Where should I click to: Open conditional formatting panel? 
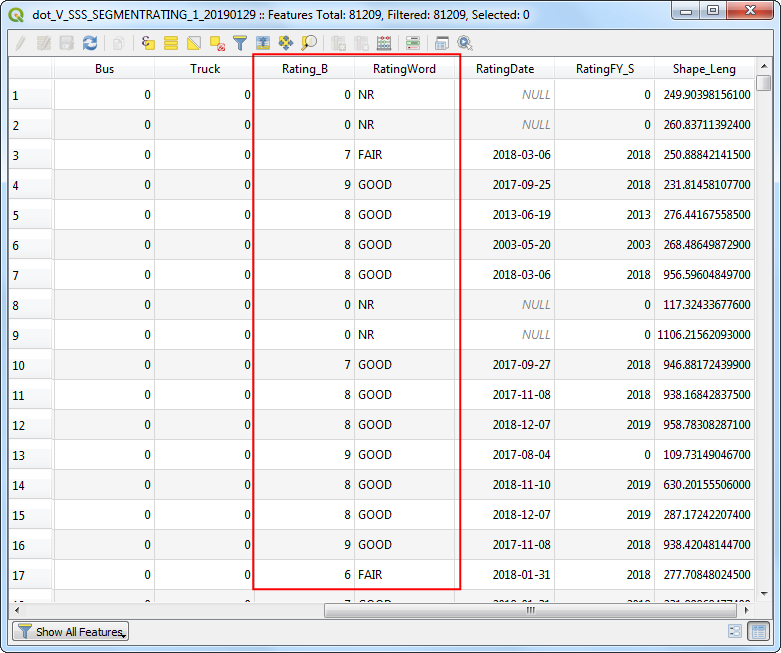pos(413,43)
